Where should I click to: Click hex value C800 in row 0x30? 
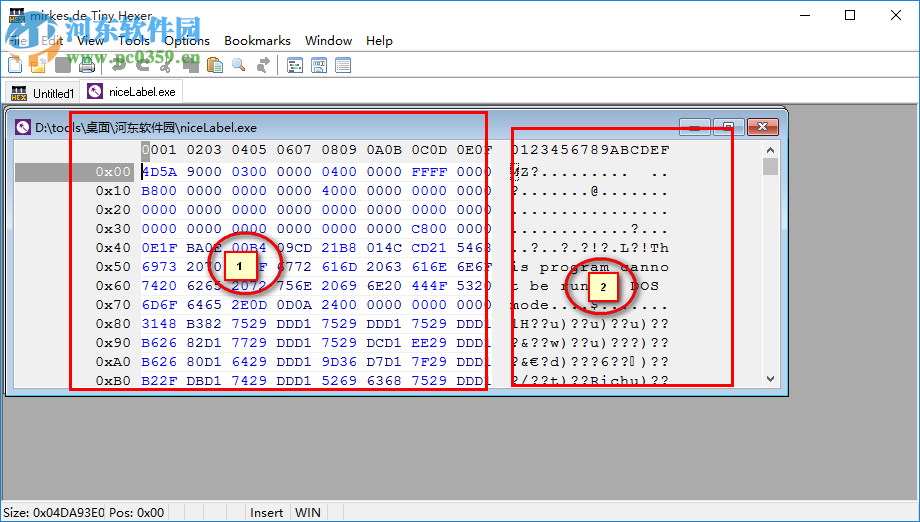pos(429,229)
